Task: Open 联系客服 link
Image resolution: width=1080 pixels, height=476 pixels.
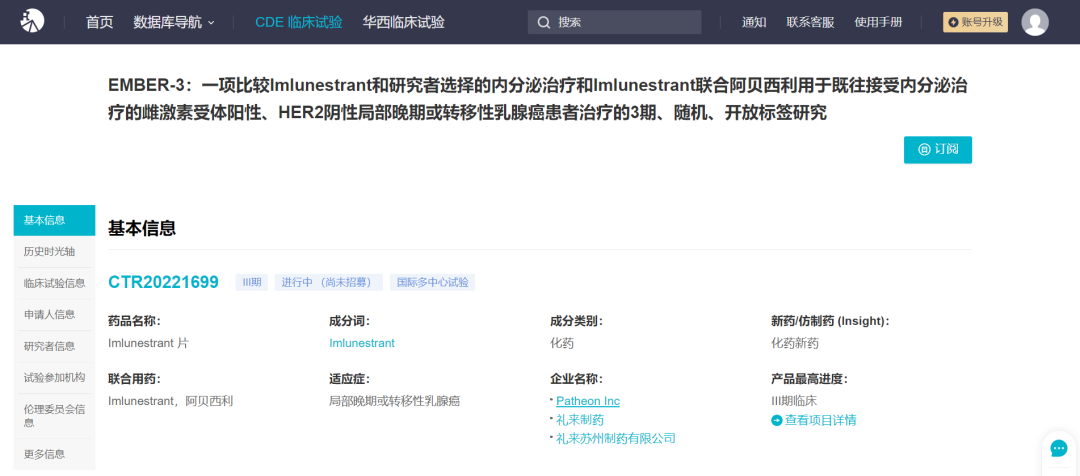Action: [810, 22]
